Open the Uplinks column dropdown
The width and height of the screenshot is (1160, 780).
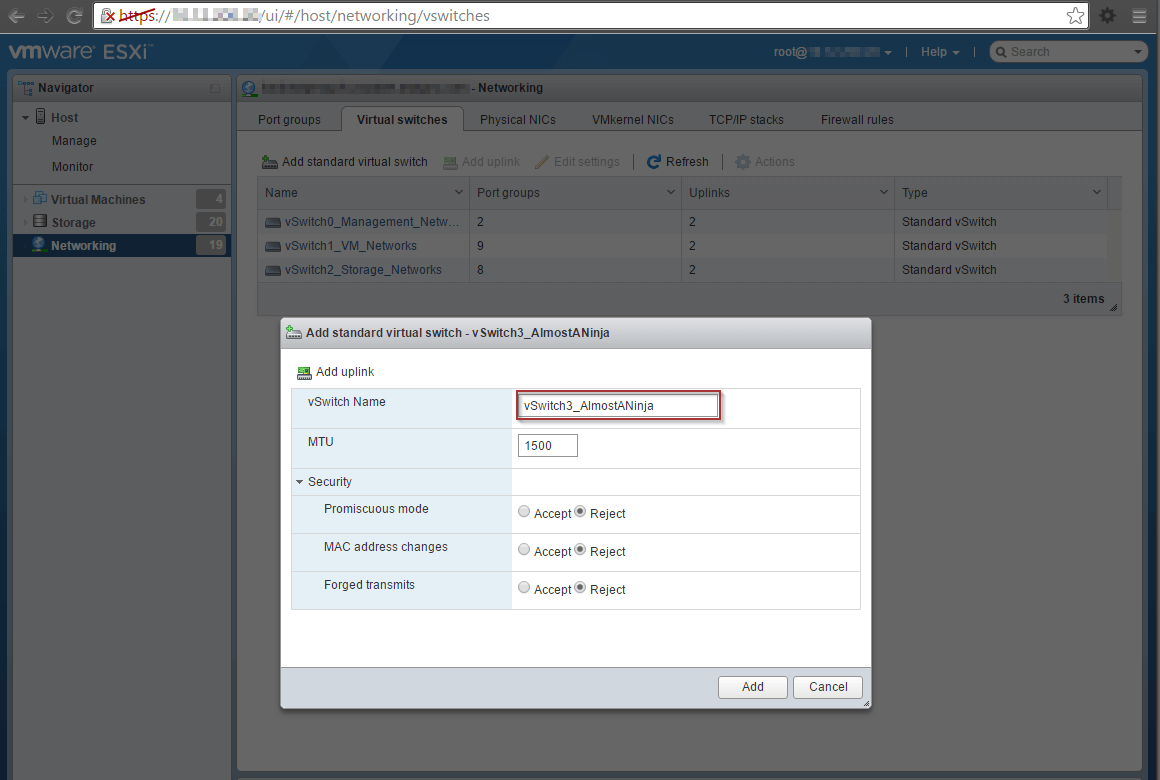pyautogui.click(x=883, y=192)
